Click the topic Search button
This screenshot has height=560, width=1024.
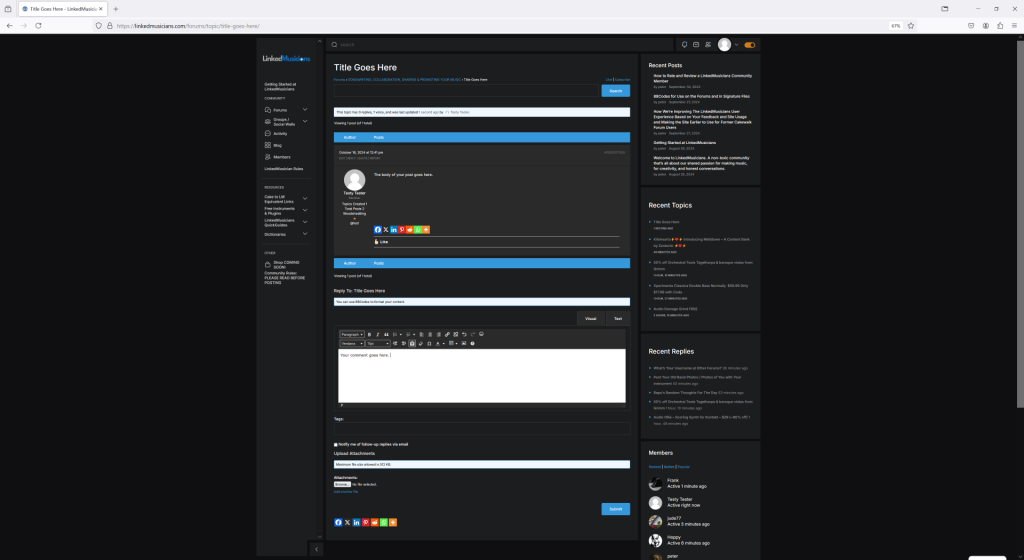point(616,91)
